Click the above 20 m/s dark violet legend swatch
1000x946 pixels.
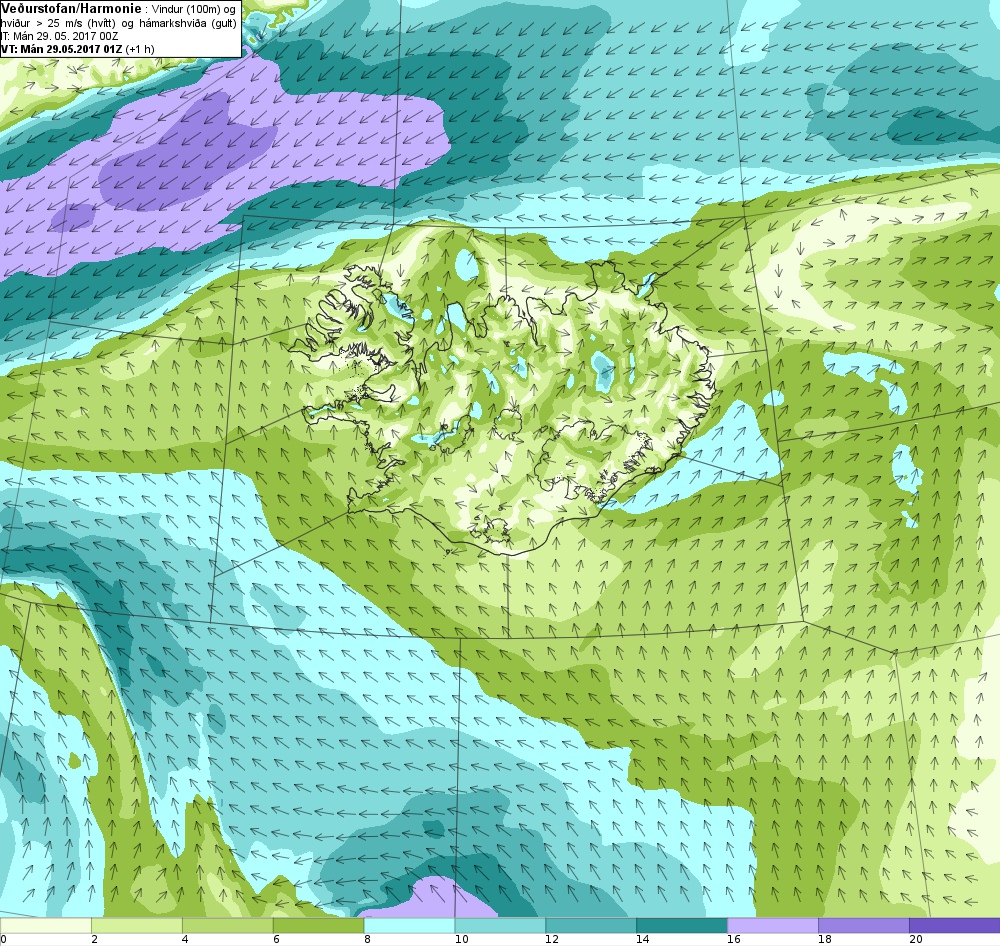point(955,925)
